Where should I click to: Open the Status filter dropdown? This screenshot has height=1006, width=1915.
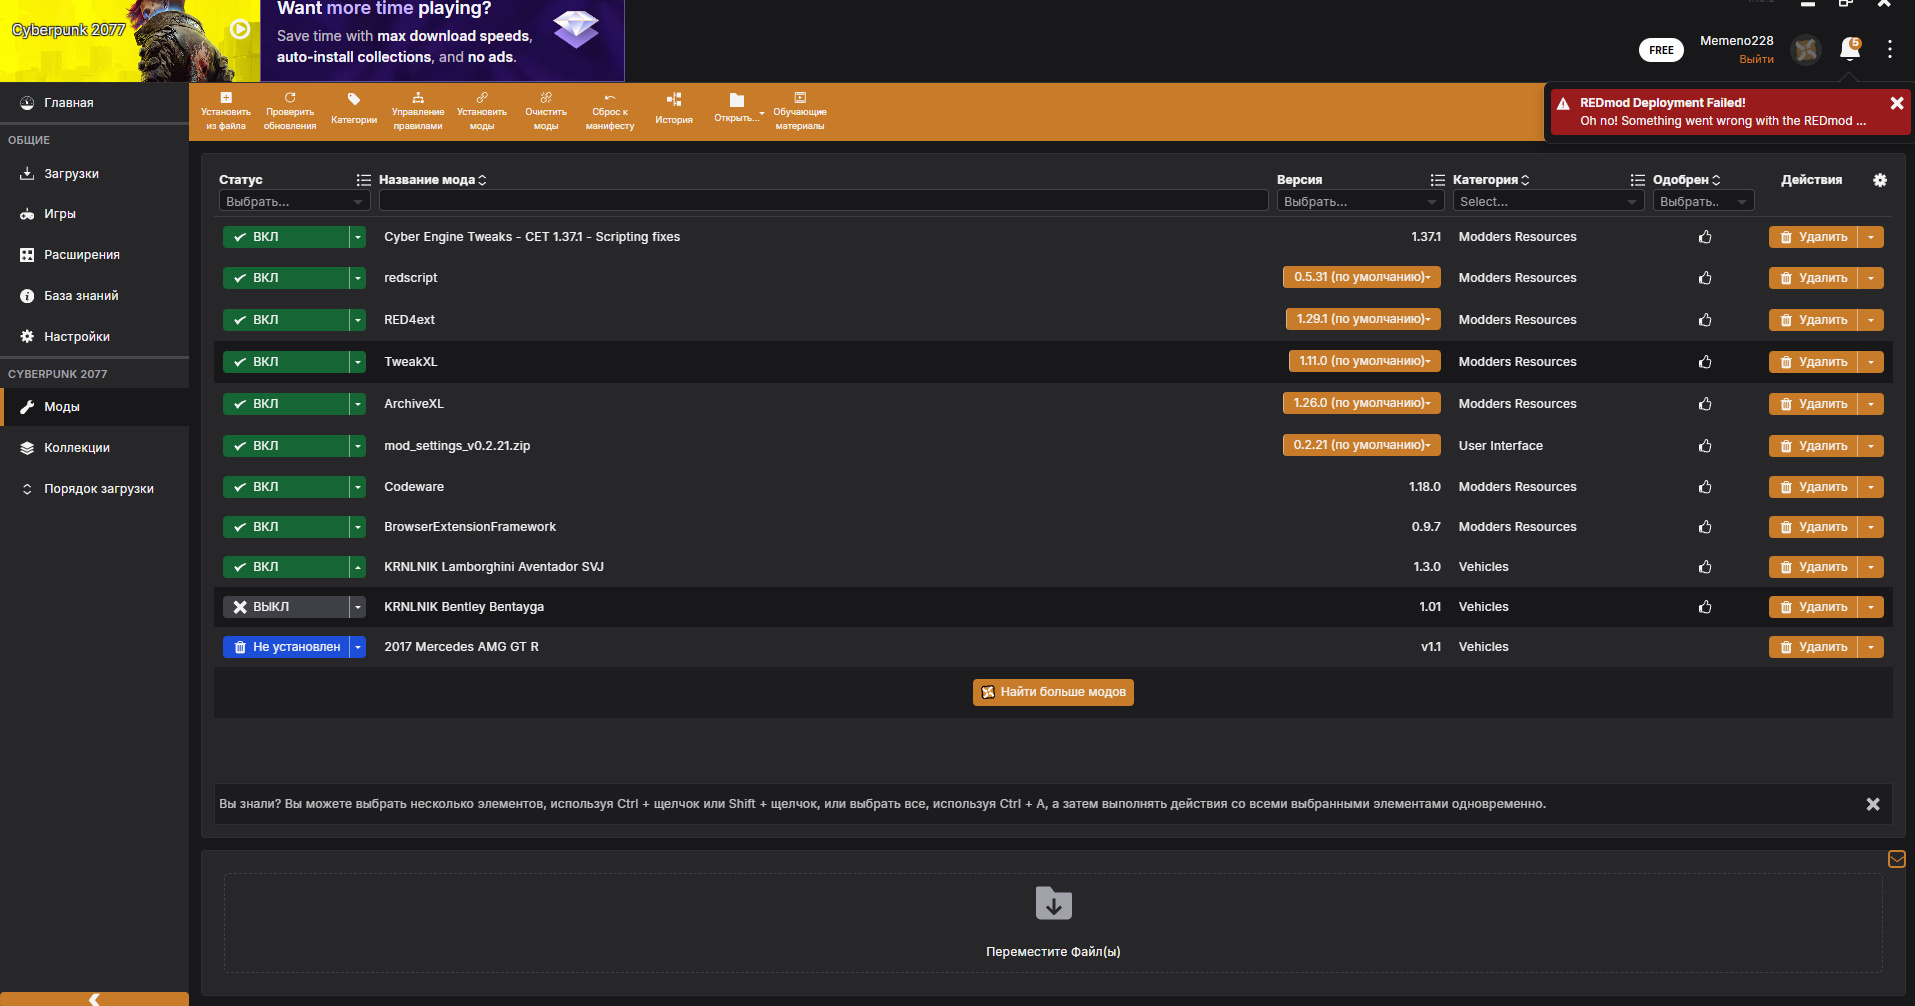click(294, 202)
